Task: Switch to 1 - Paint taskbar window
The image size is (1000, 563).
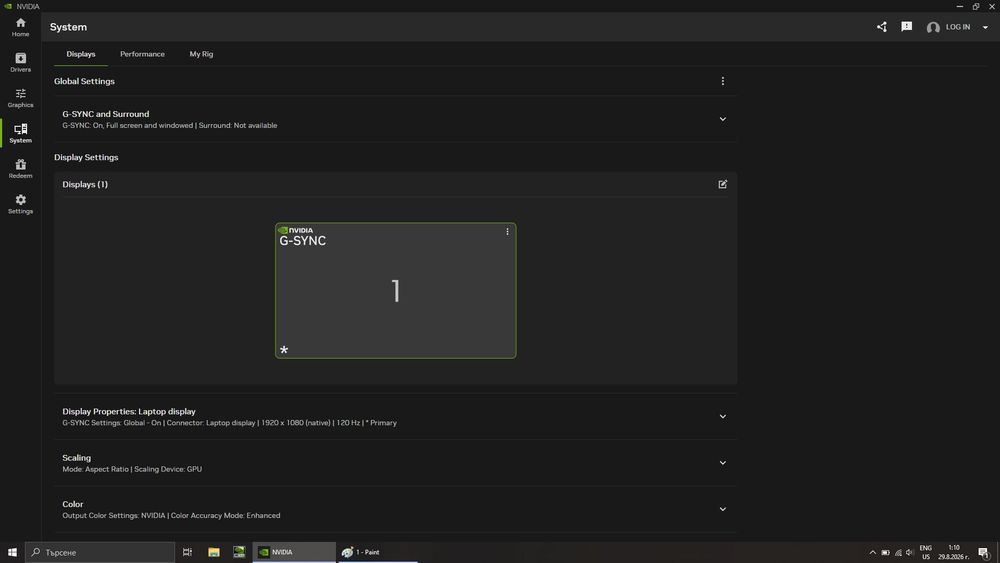Action: [378, 552]
